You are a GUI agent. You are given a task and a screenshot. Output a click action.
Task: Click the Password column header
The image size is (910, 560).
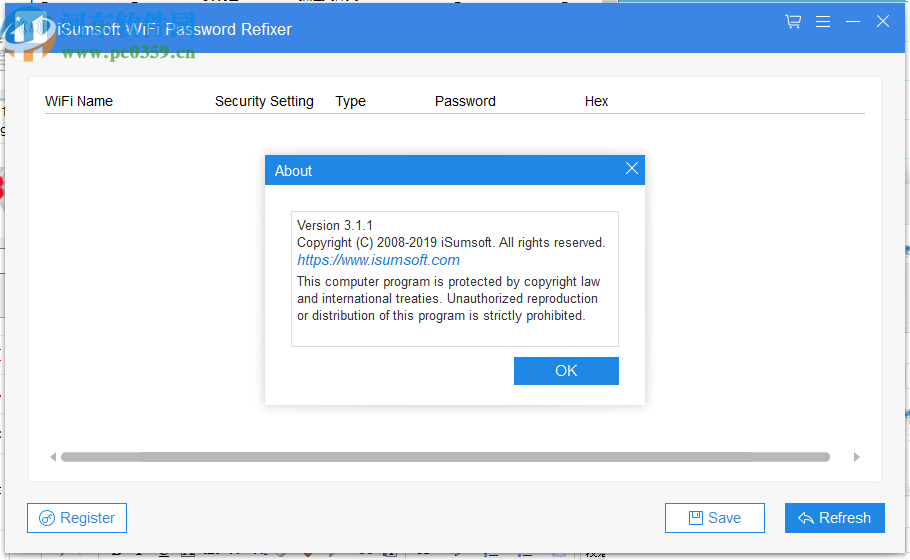465,101
